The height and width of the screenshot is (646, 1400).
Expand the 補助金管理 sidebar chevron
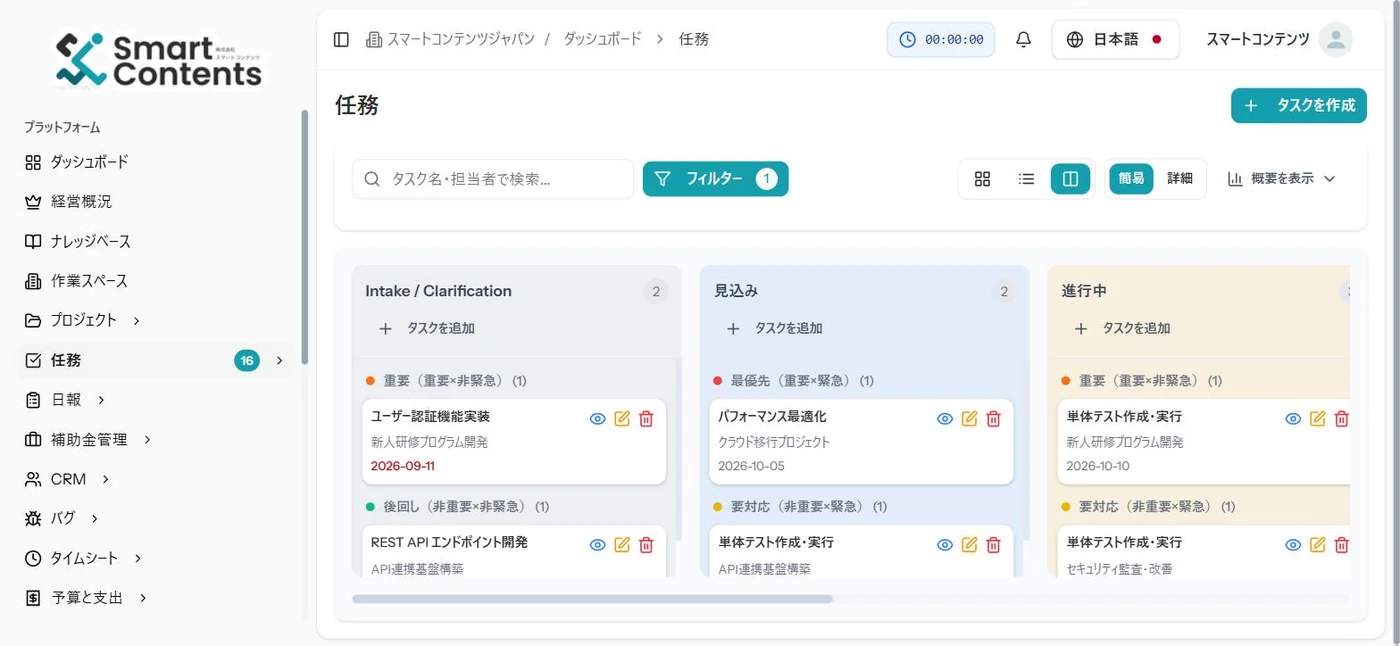pos(148,439)
